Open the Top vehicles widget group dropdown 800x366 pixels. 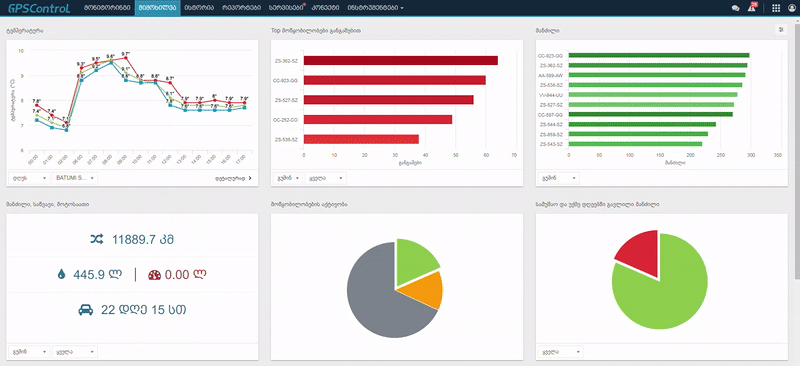click(x=326, y=178)
